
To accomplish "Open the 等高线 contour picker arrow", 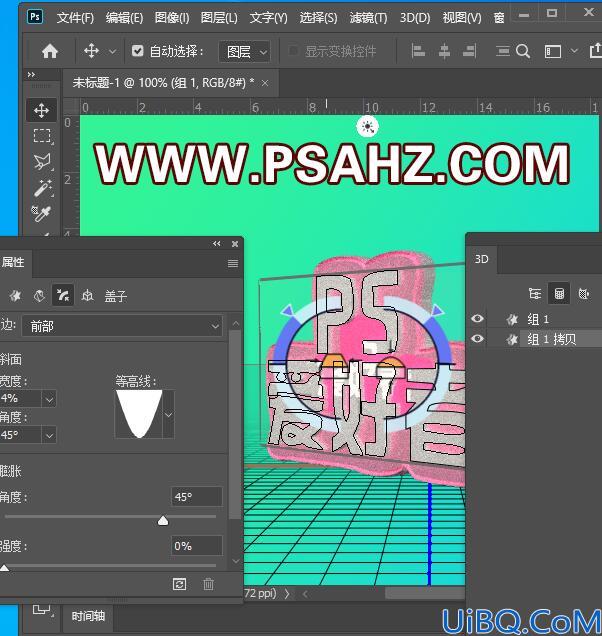I will (x=168, y=415).
